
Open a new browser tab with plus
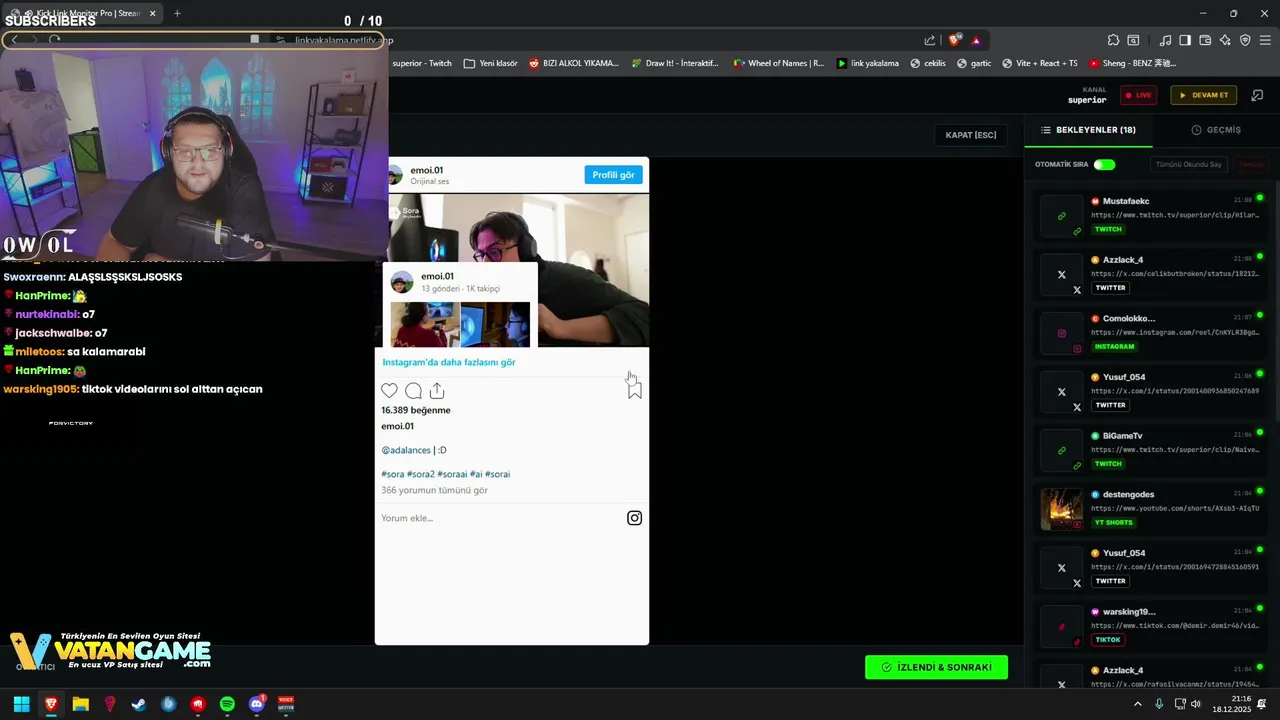(x=177, y=13)
